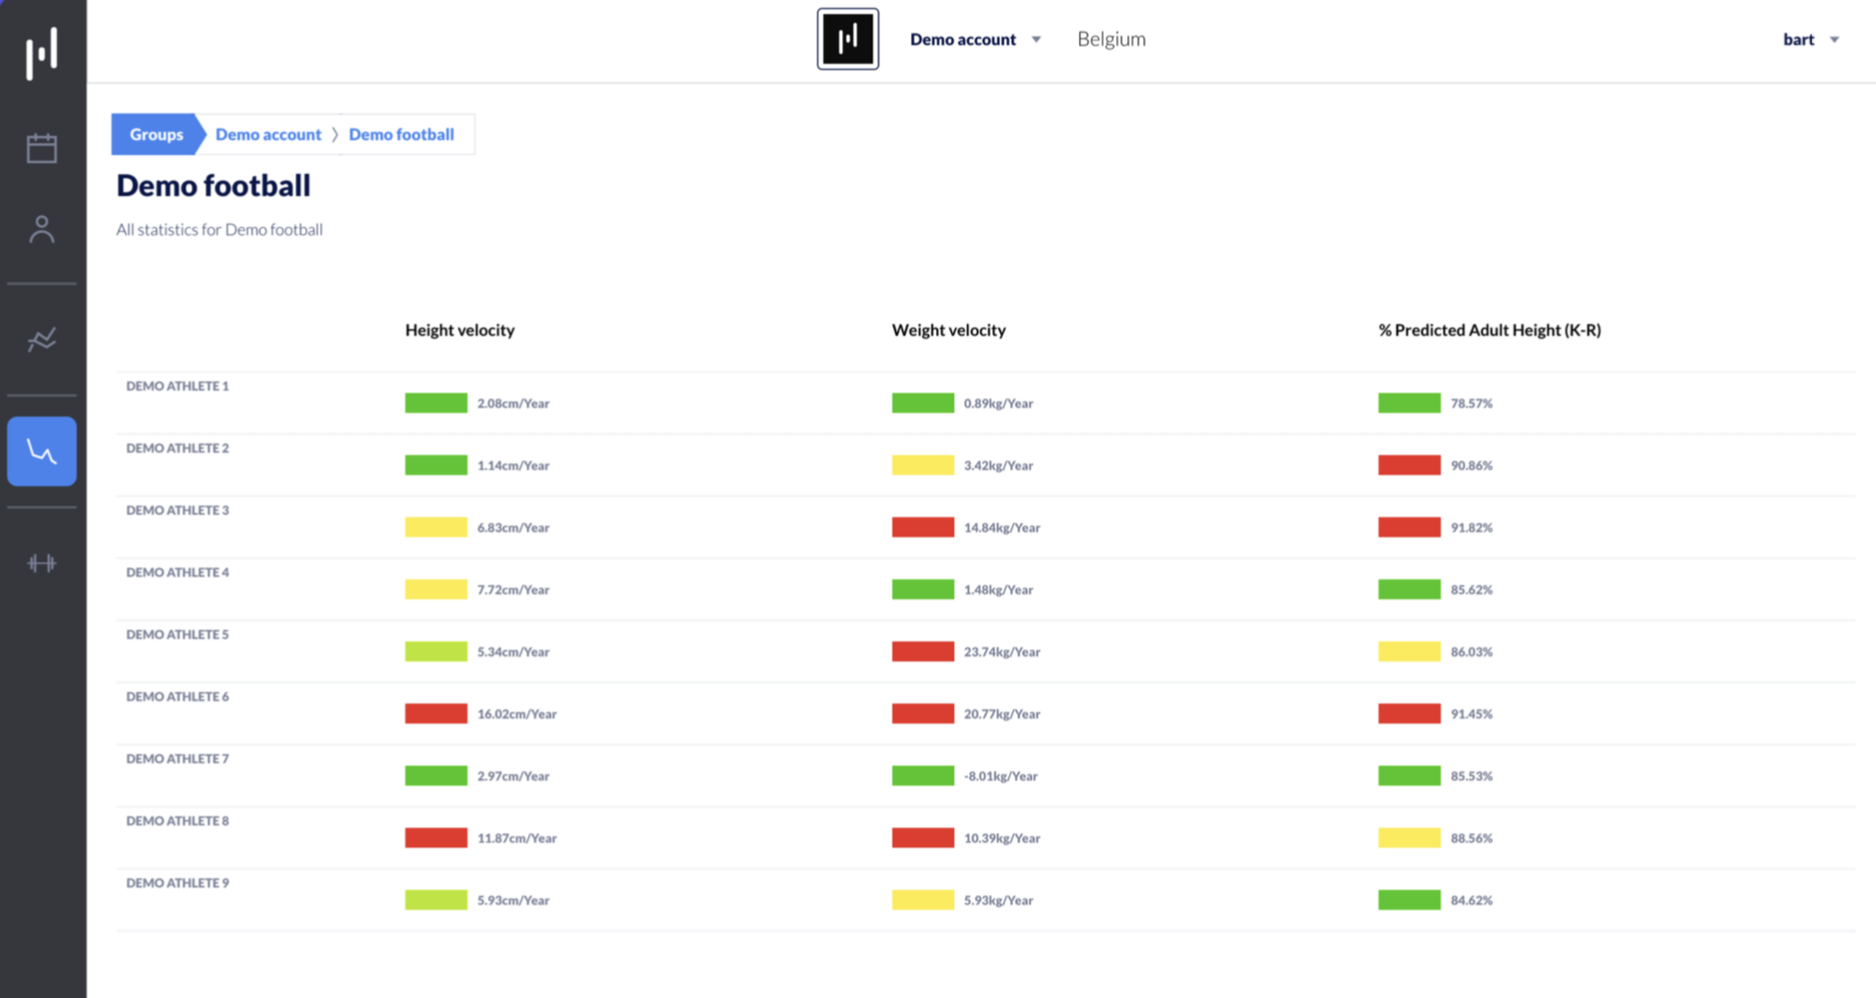Open the calendar icon in the sidebar
This screenshot has width=1876, height=998.
42,148
